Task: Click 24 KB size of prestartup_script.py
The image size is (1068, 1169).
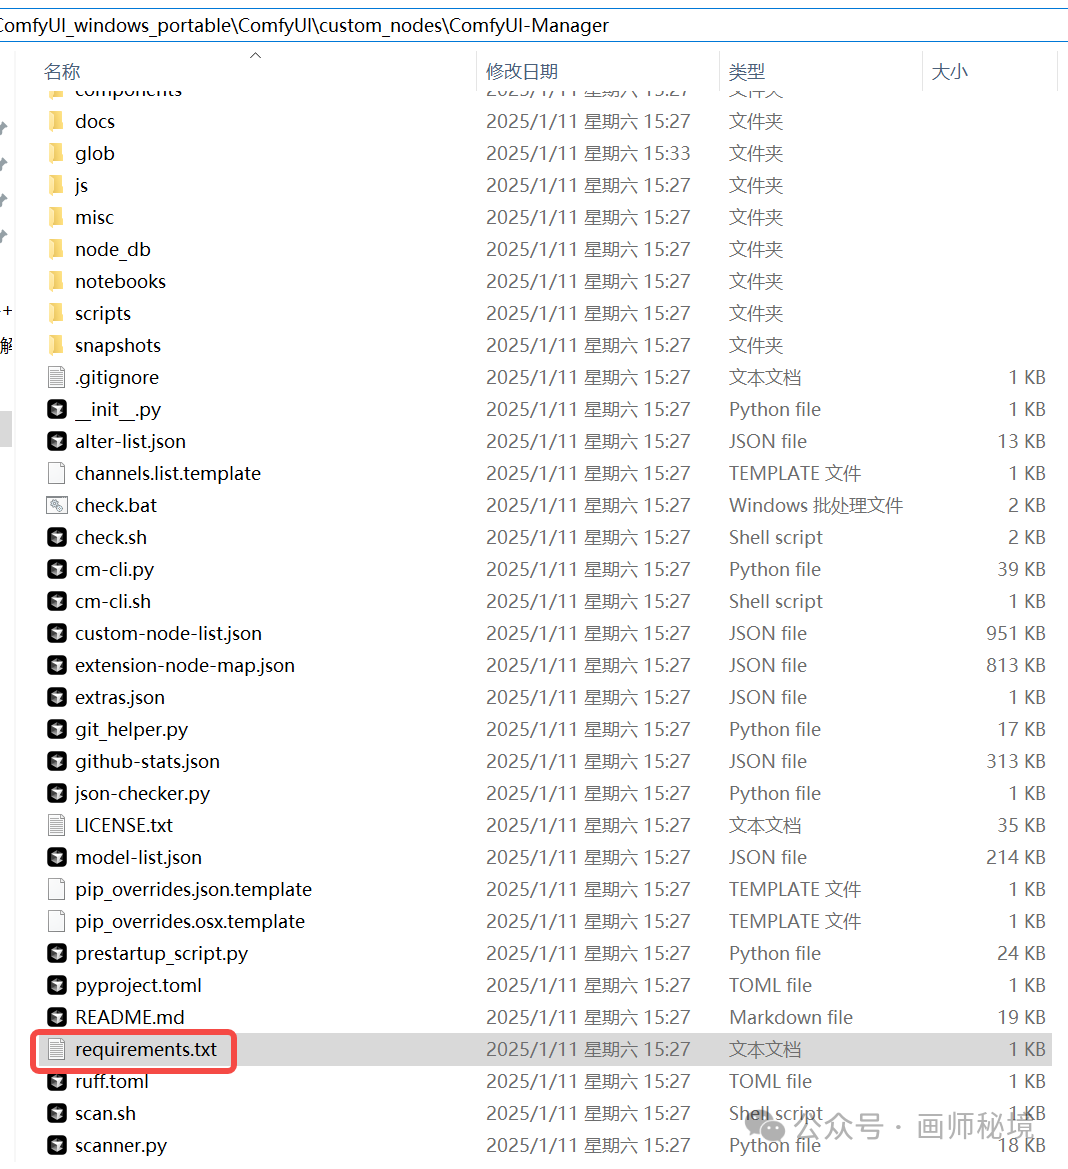Action: click(1021, 954)
